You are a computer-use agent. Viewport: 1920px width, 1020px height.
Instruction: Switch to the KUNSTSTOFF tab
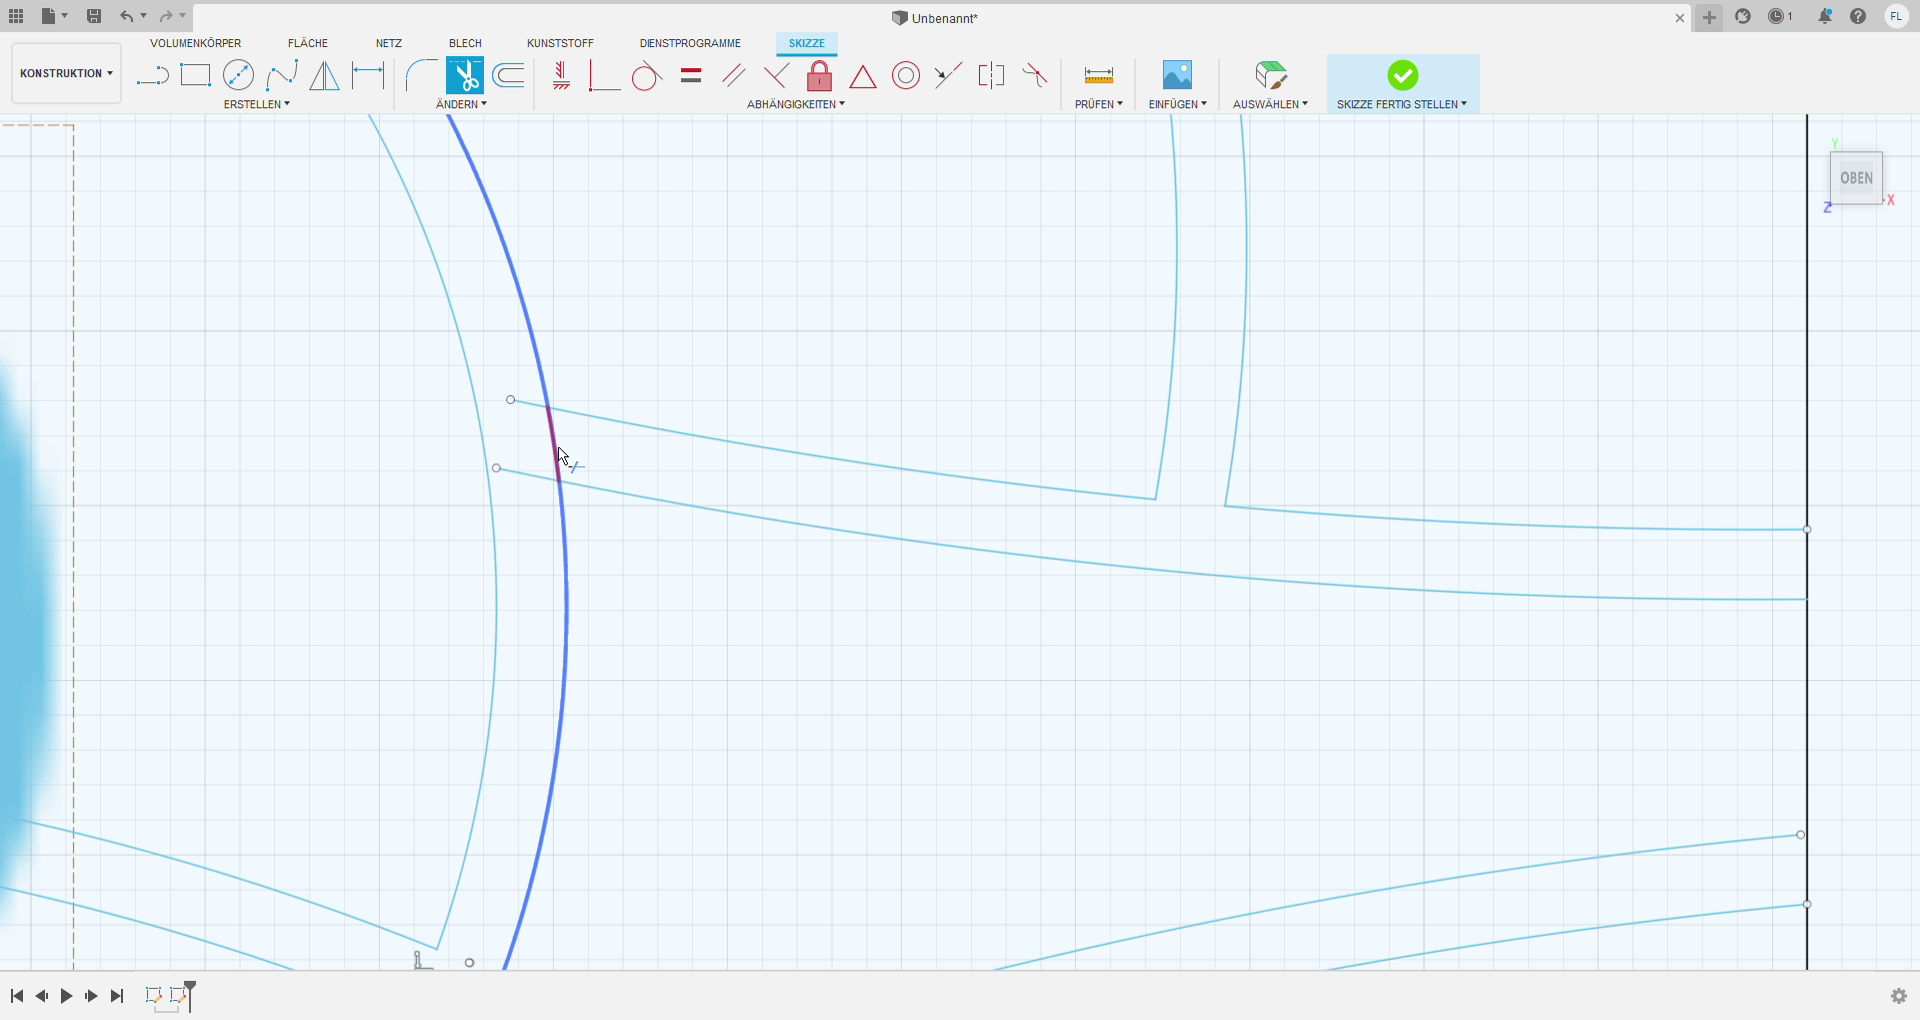[560, 43]
